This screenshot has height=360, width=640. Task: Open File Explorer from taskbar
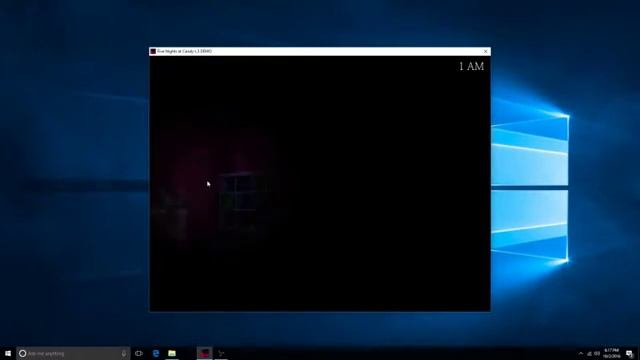coord(172,353)
